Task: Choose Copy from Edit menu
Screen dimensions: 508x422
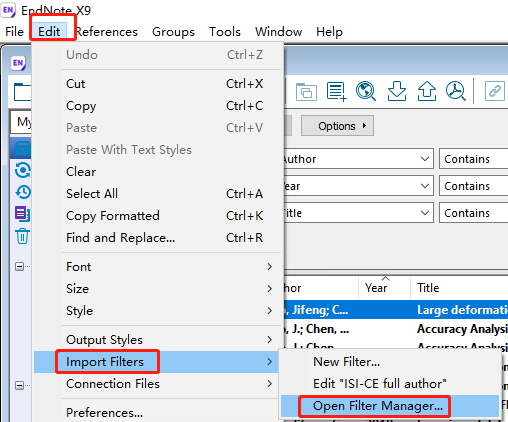Action: 157,106
